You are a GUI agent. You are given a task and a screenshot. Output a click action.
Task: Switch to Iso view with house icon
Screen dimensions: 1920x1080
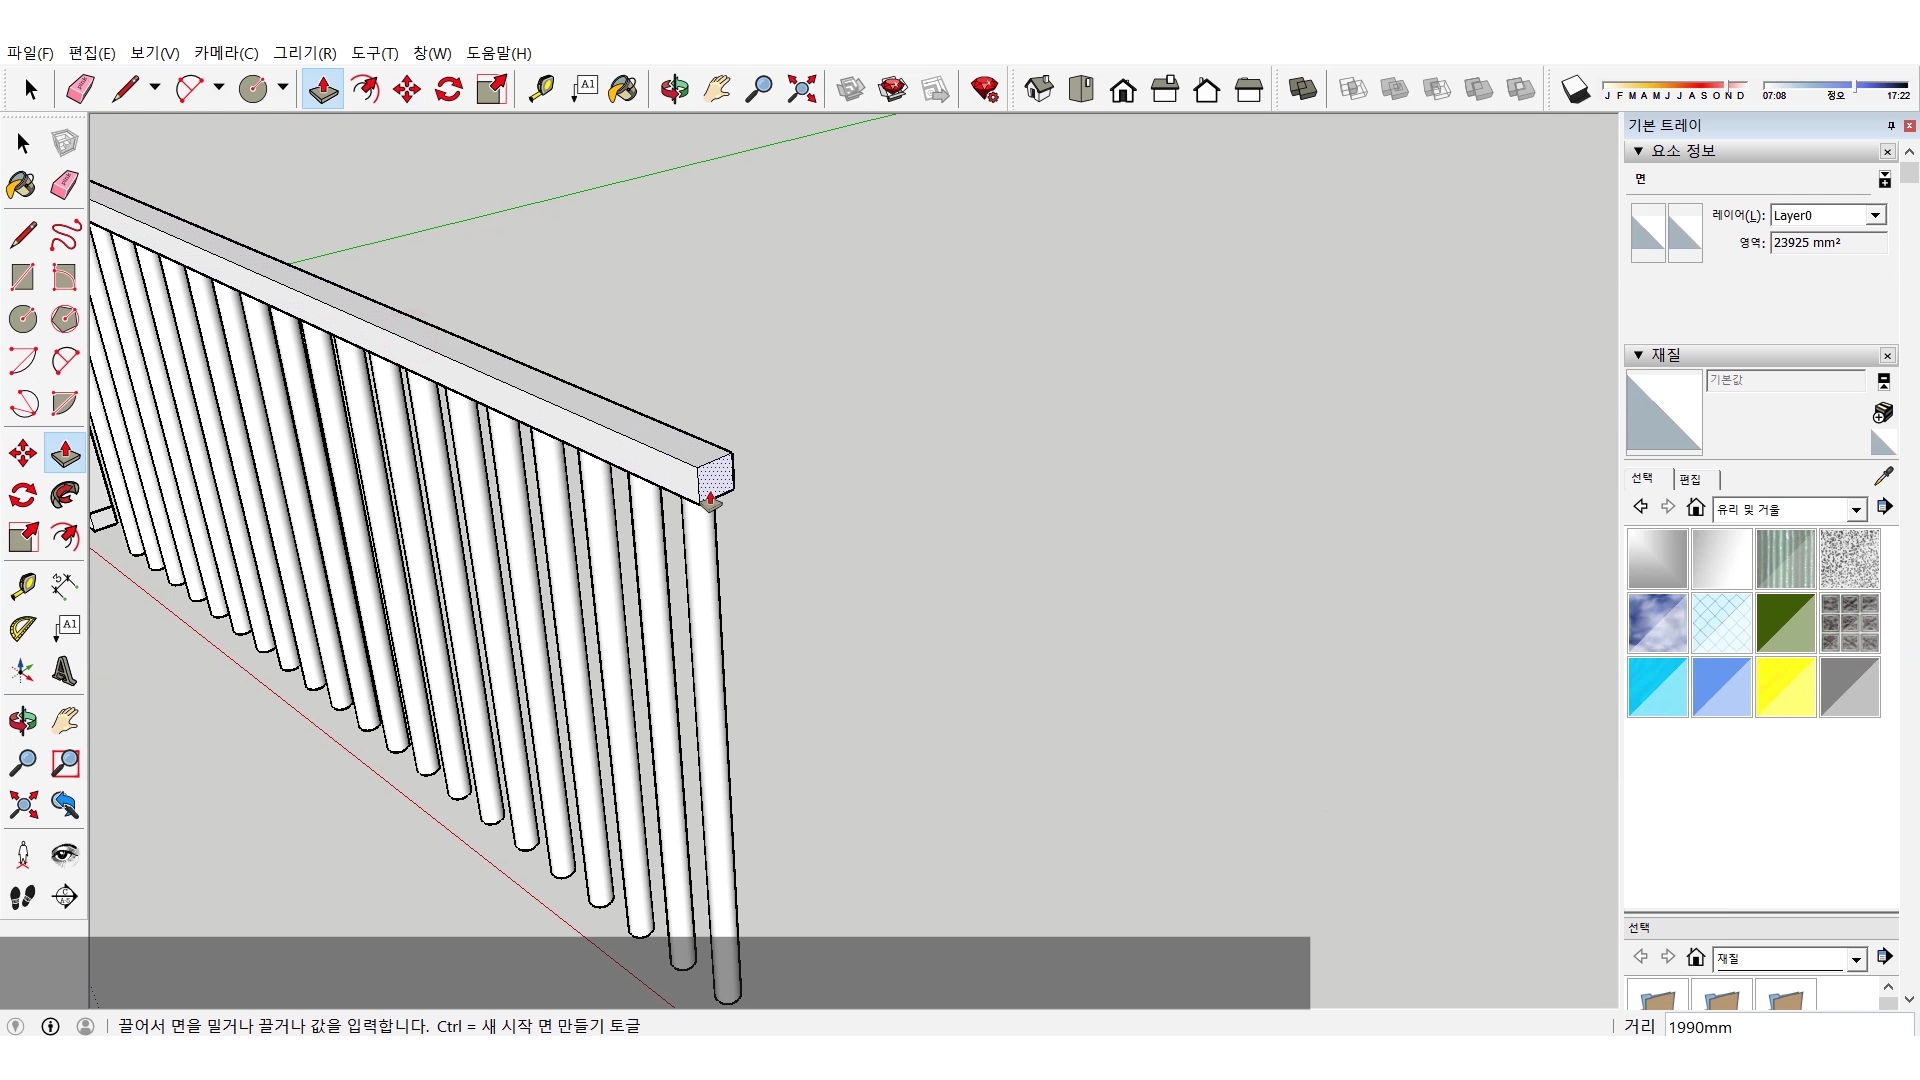[1039, 89]
